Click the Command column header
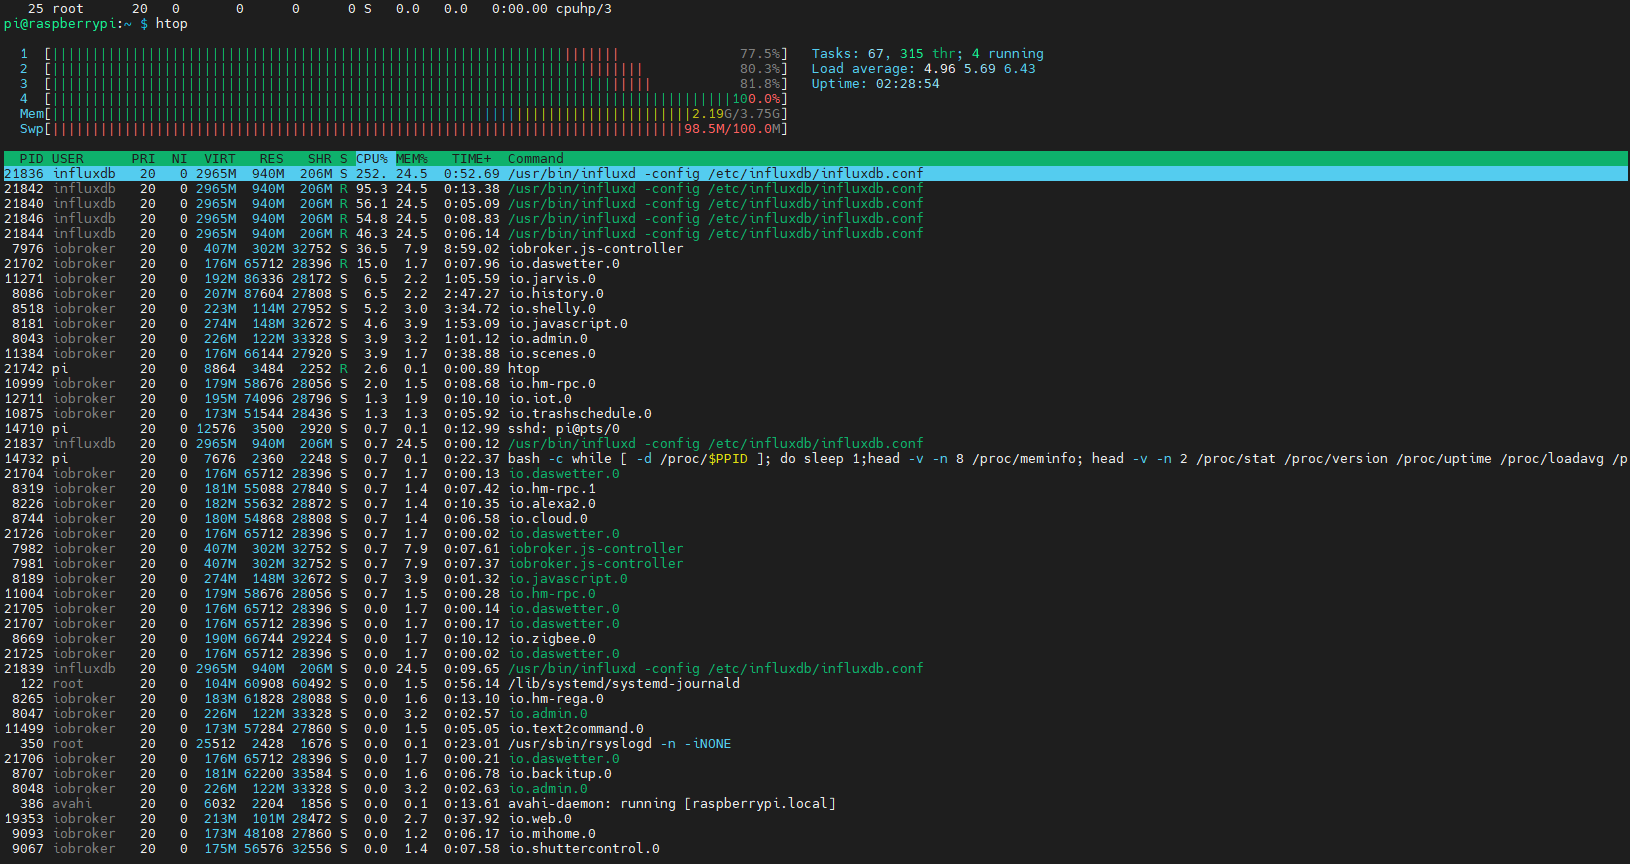This screenshot has height=864, width=1630. [535, 159]
